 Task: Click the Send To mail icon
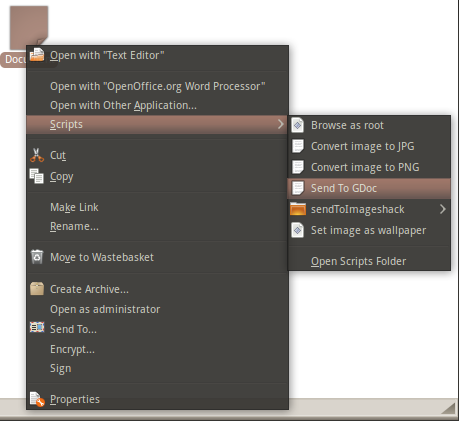[x=37, y=328]
